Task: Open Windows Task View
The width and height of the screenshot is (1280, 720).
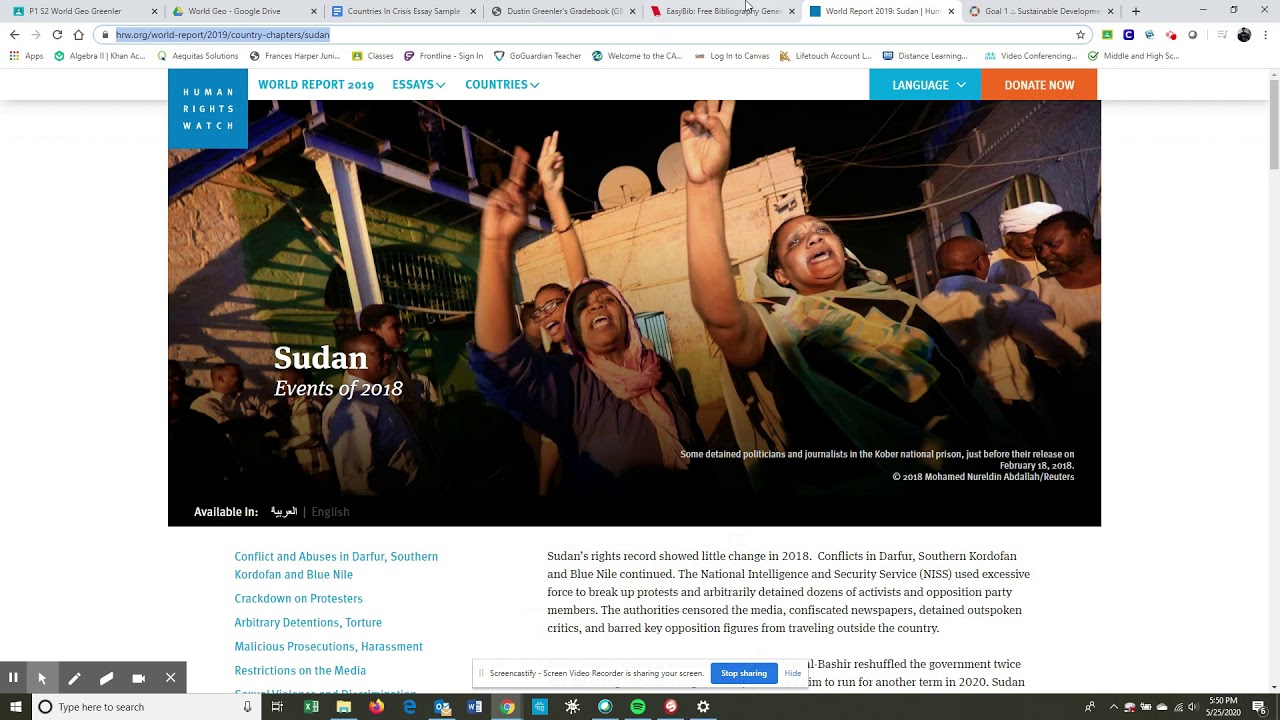Action: coord(277,707)
